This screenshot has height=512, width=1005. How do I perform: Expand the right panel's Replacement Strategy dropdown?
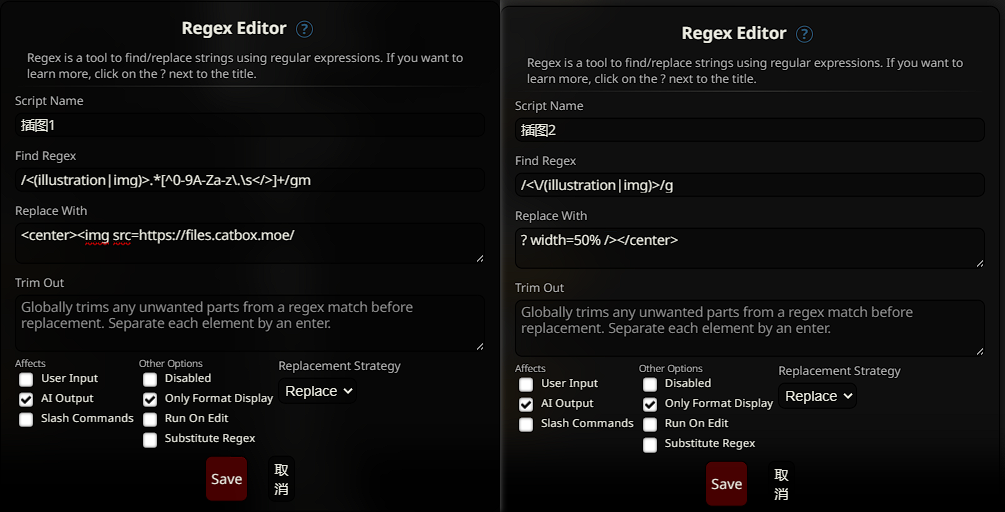(x=818, y=396)
